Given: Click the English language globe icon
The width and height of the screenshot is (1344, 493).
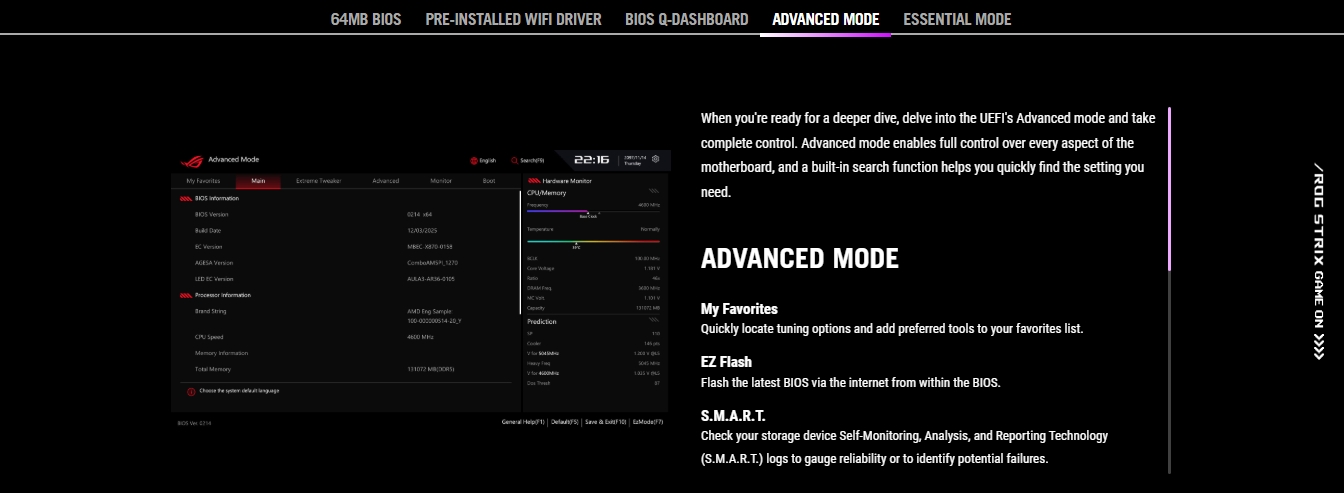Looking at the screenshot, I should 474,160.
